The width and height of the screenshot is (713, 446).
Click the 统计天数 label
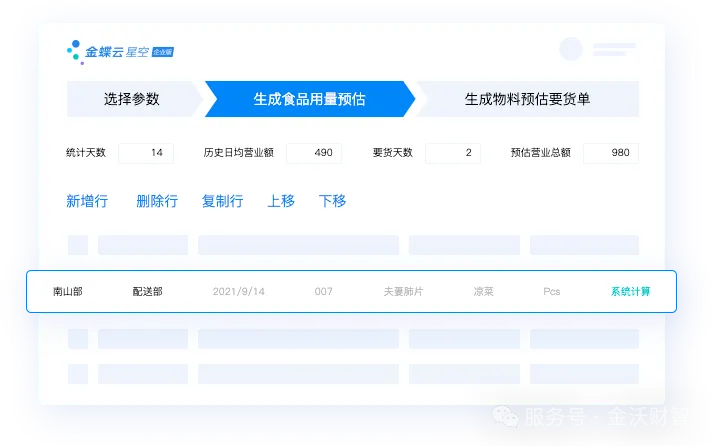[85, 153]
